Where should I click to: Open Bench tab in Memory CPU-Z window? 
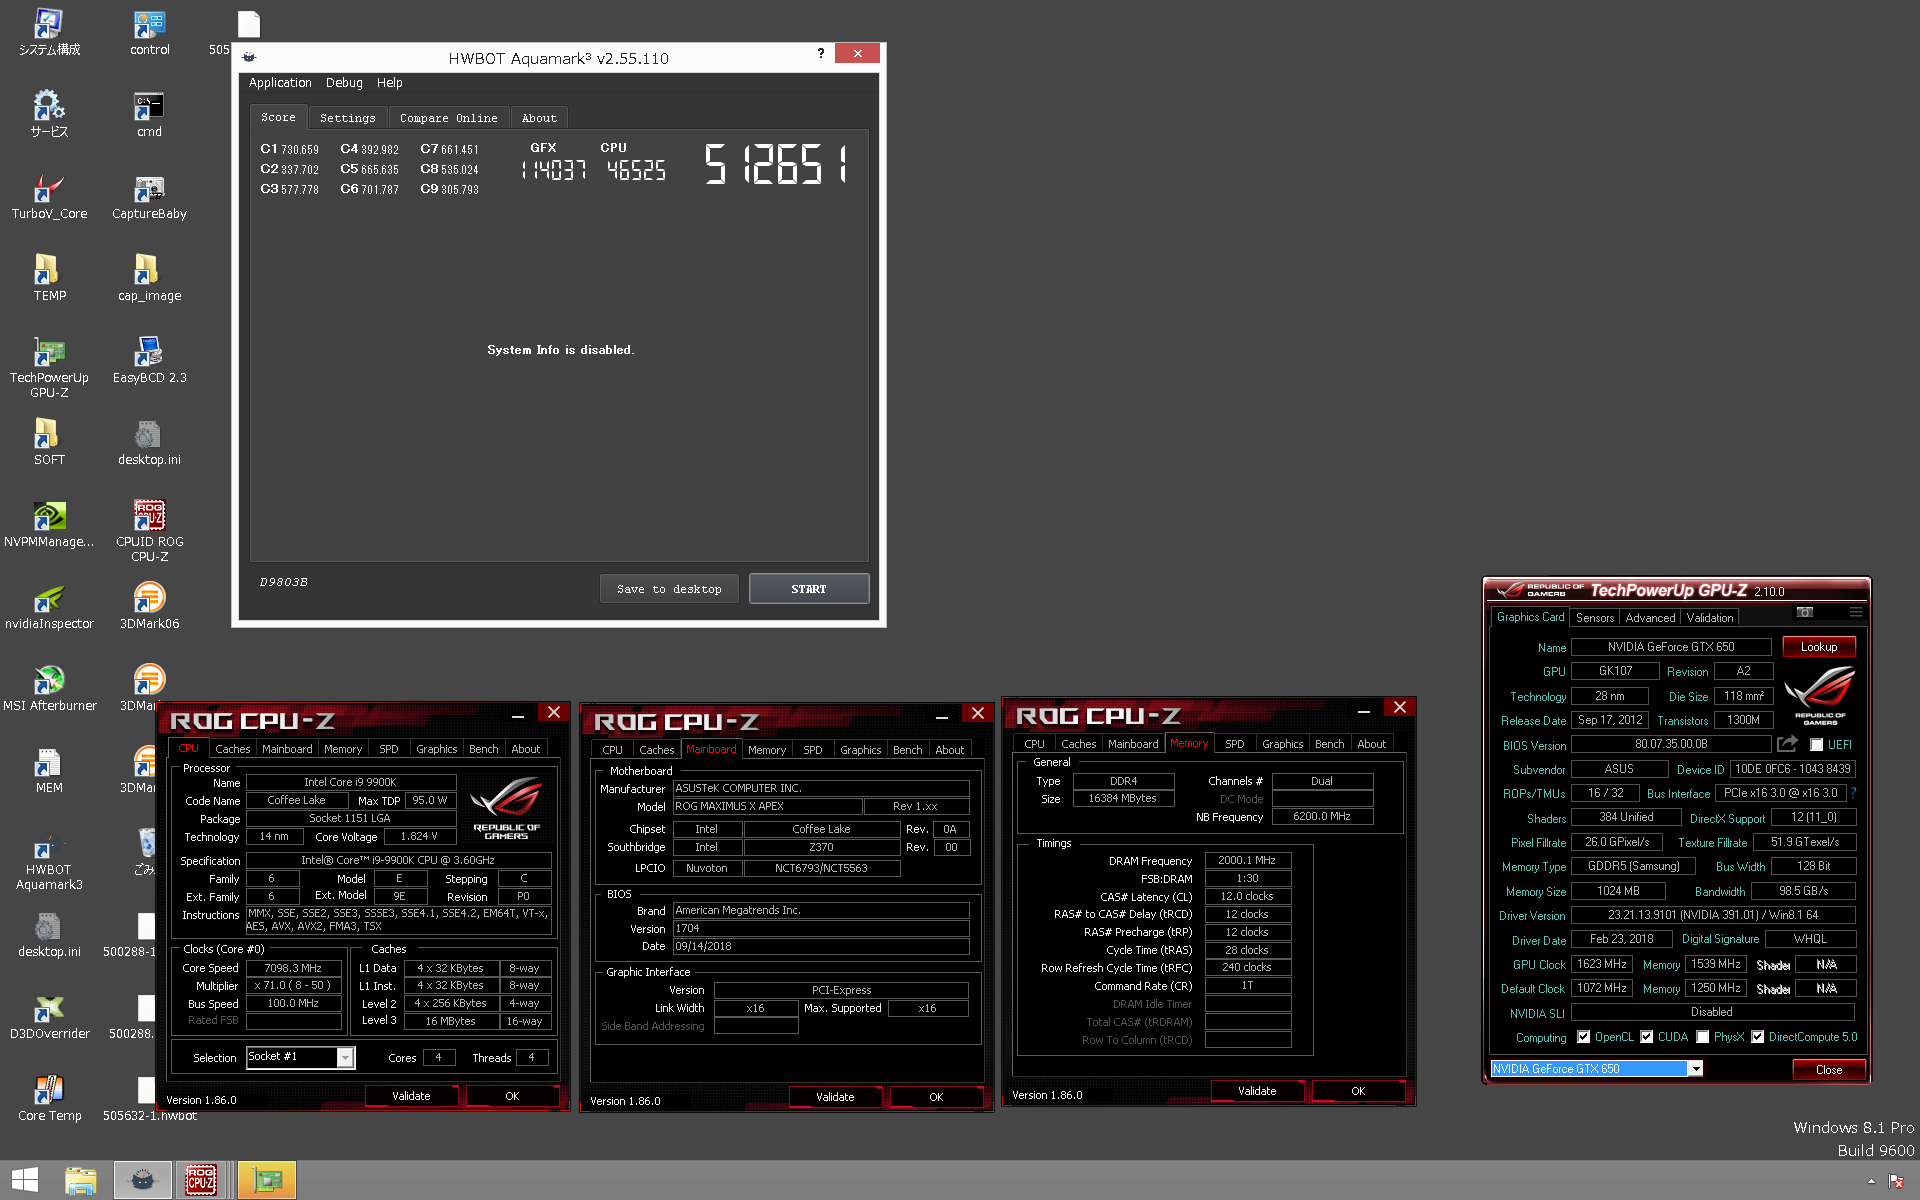pyautogui.click(x=1329, y=744)
